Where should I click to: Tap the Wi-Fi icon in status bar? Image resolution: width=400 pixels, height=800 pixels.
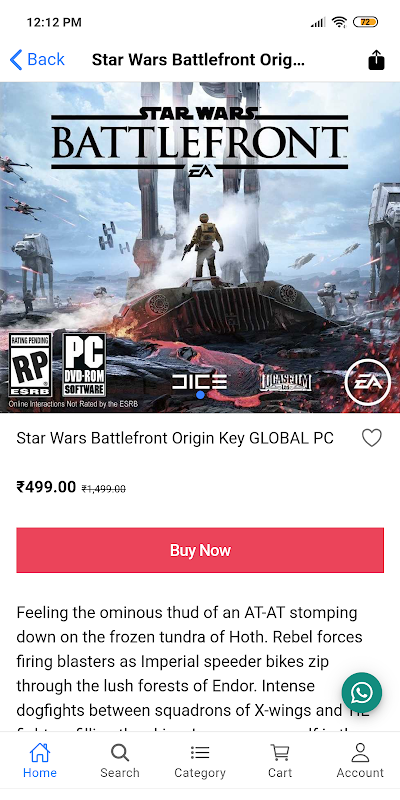pos(339,22)
